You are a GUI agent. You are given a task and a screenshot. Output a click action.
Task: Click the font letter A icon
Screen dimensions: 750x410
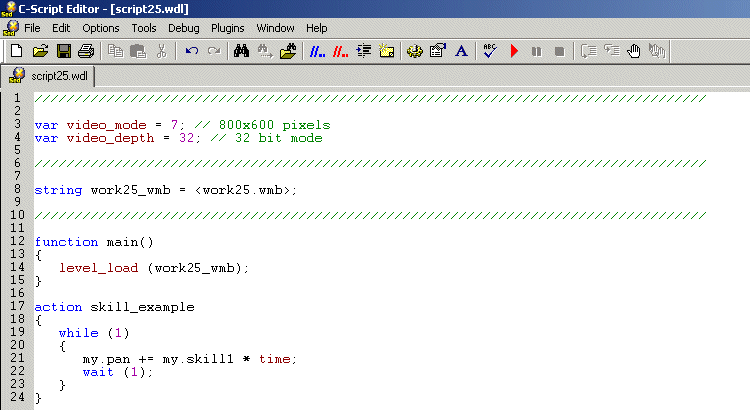coord(461,50)
